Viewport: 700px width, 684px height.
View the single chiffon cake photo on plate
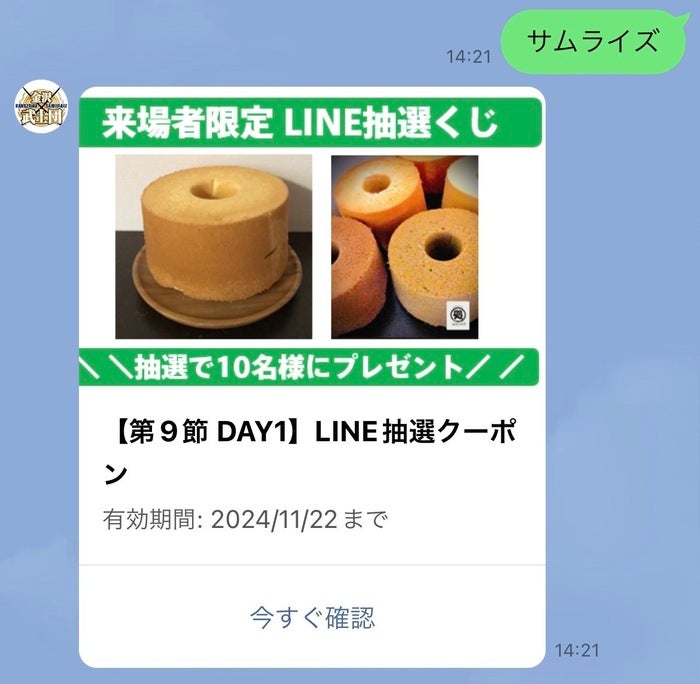(x=213, y=247)
